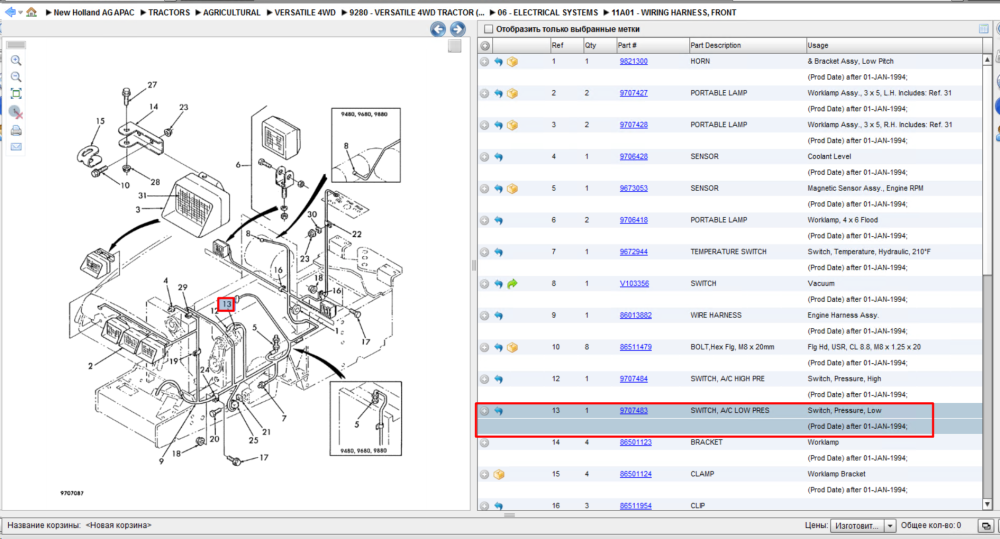
Task: Toggle show only selected callouts checkbox
Action: click(x=488, y=29)
